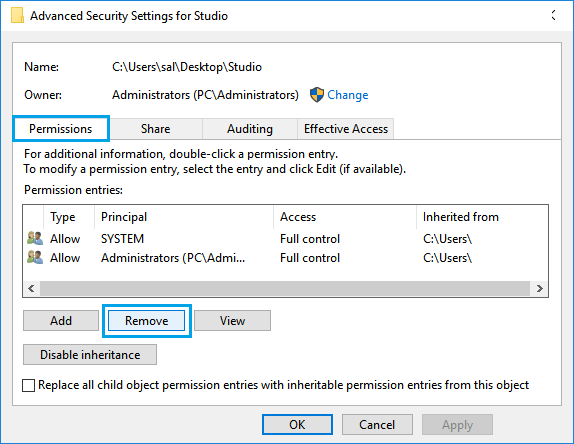This screenshot has height=444, width=574.
Task: Select the Permissions tab
Action: 61,129
